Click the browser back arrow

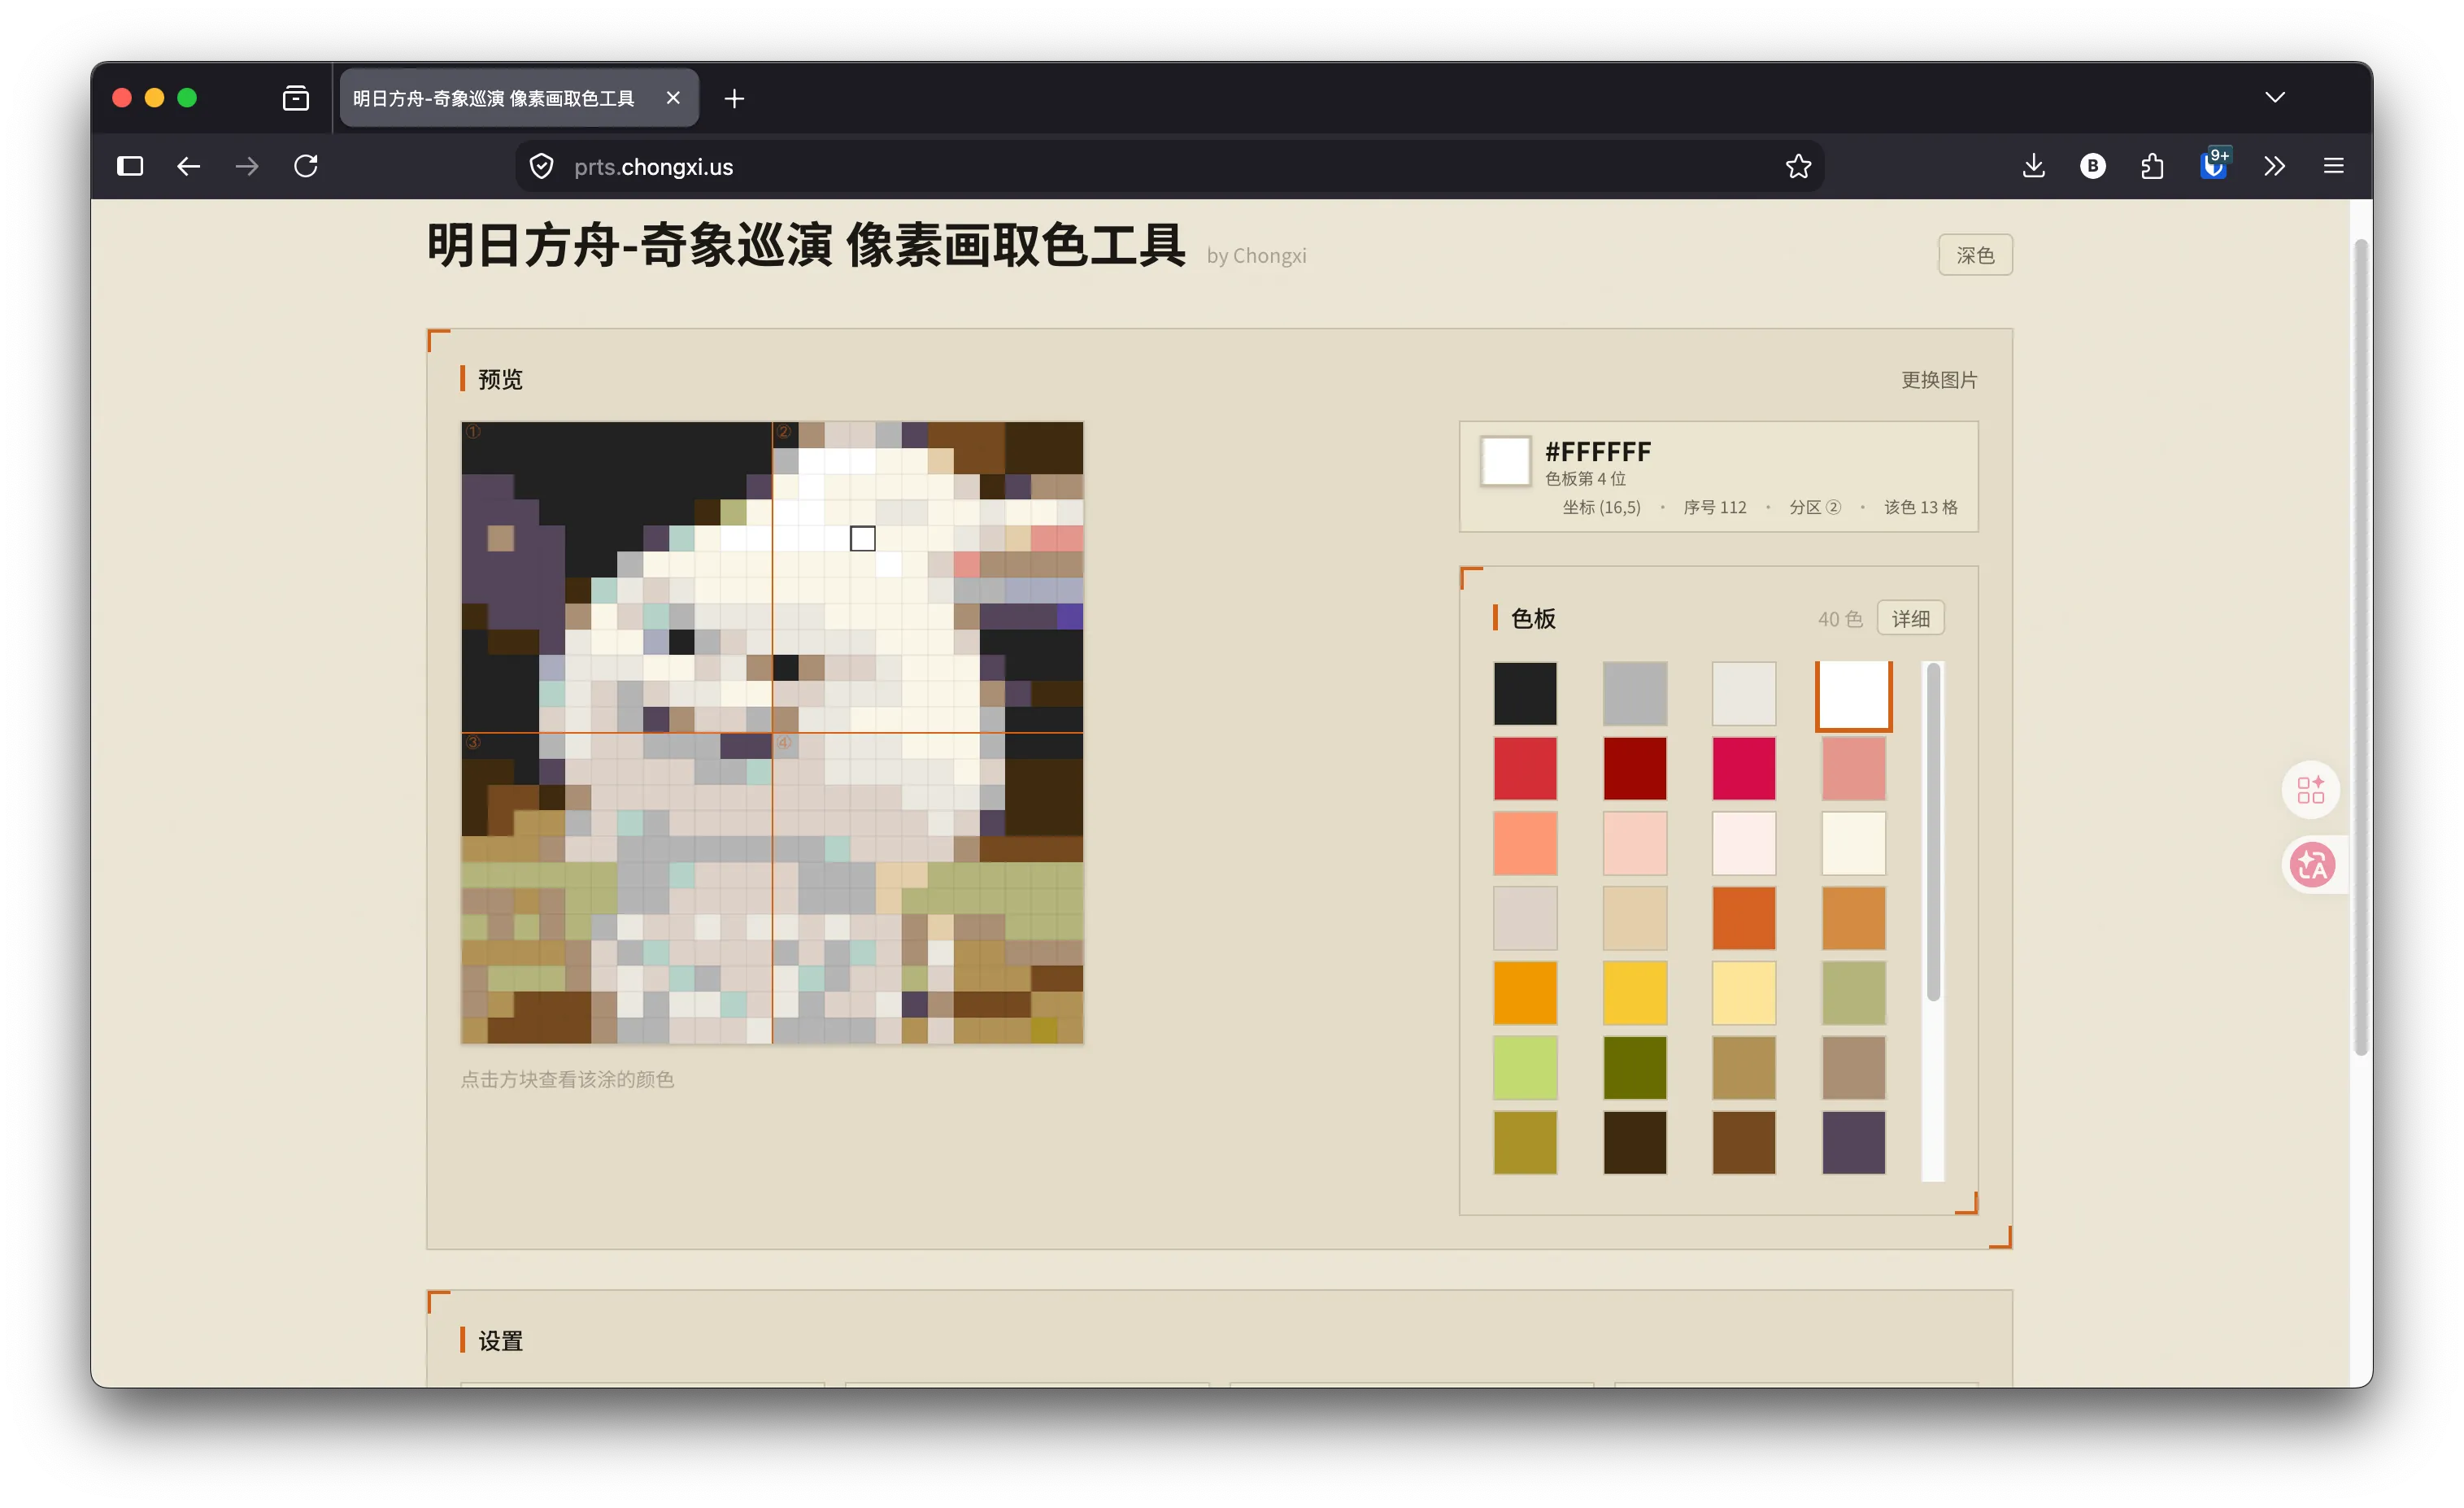(188, 166)
